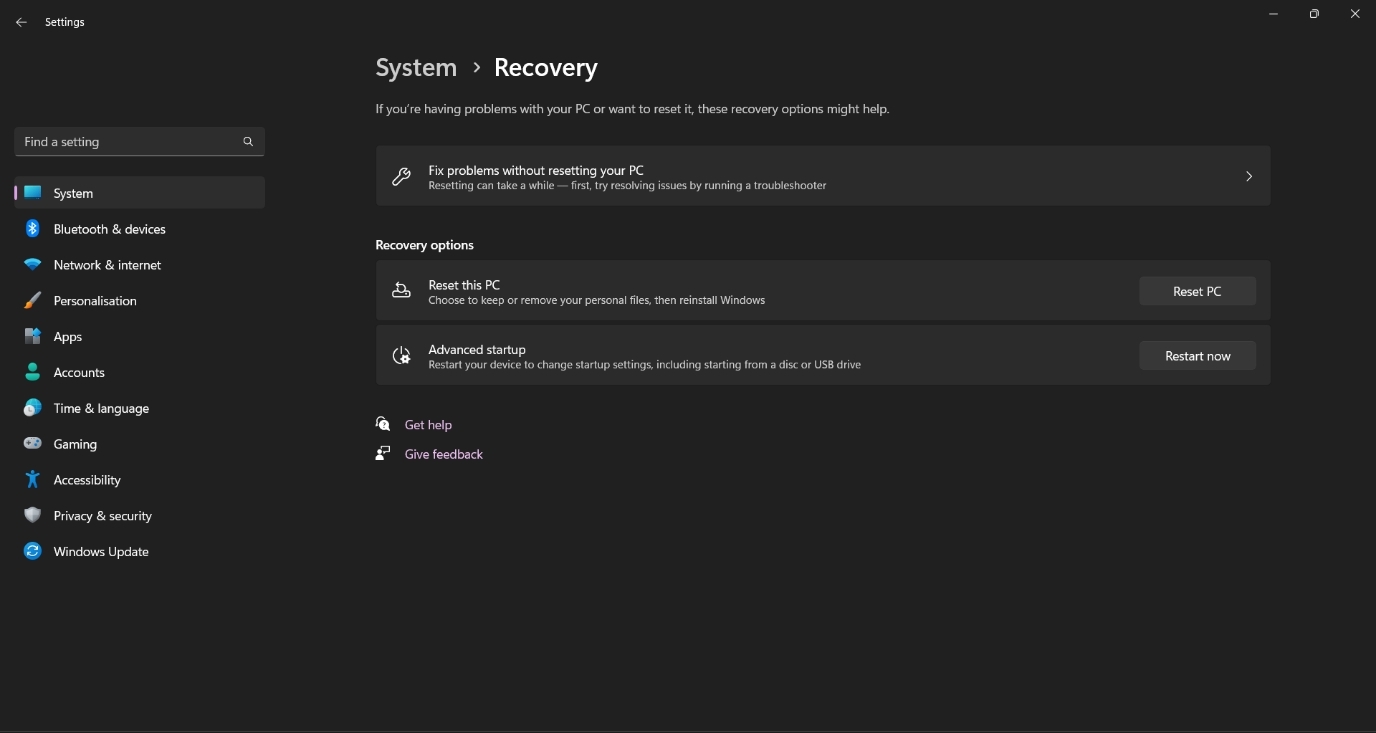Click the Reset this PC icon
Screen dimensions: 1376x733
click(x=401, y=291)
